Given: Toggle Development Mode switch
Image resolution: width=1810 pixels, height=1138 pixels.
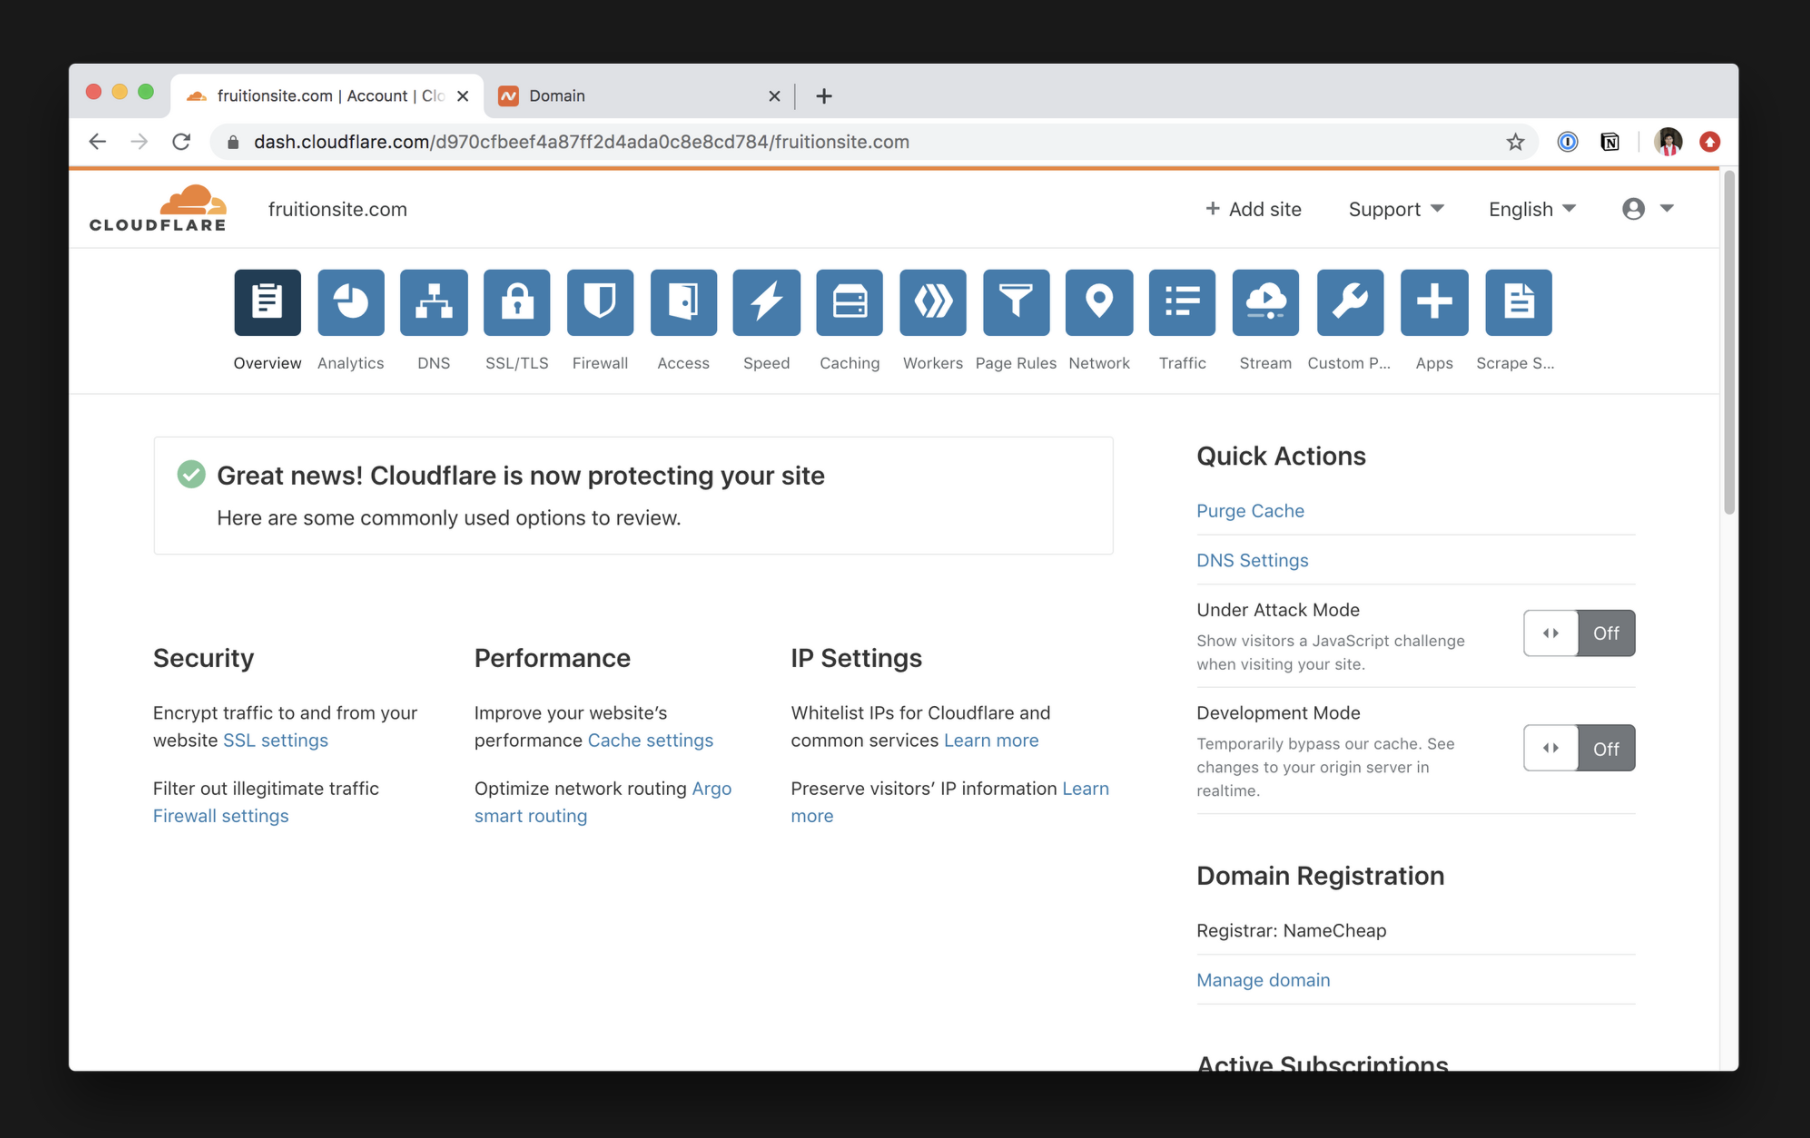Looking at the screenshot, I should (x=1578, y=748).
